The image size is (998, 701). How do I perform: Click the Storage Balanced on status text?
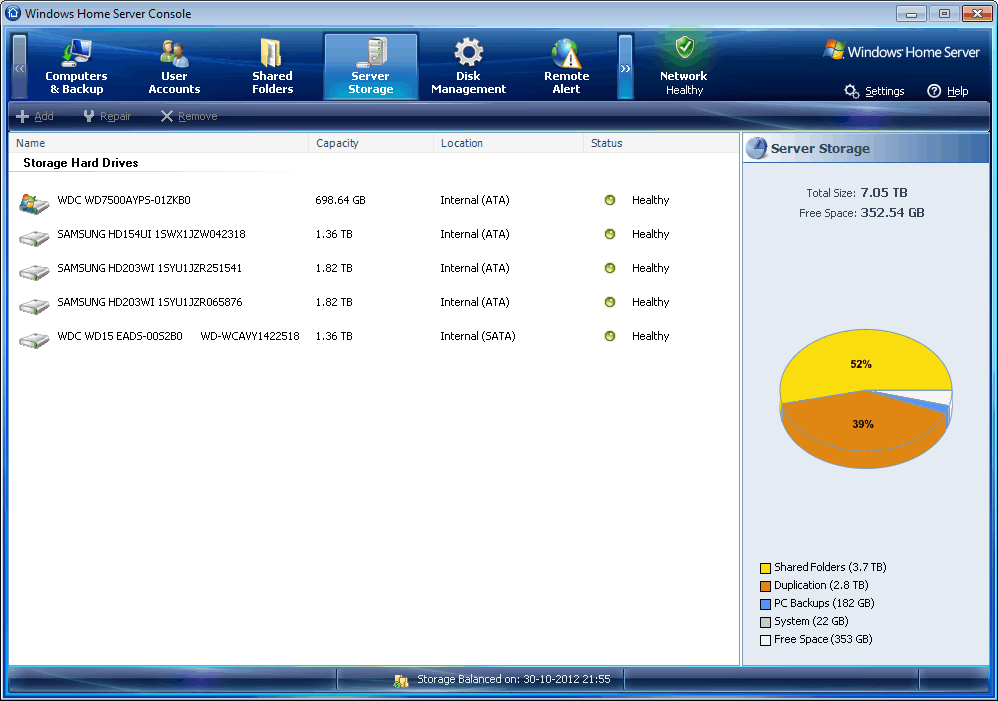514,679
